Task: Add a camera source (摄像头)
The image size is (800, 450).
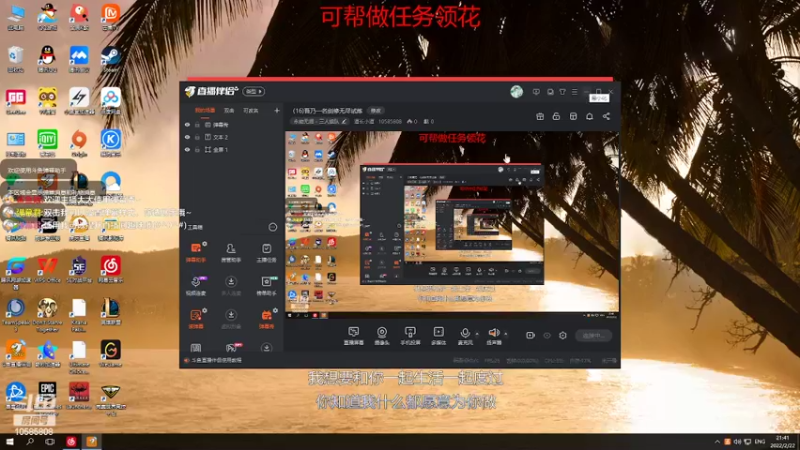Action: pyautogui.click(x=382, y=336)
